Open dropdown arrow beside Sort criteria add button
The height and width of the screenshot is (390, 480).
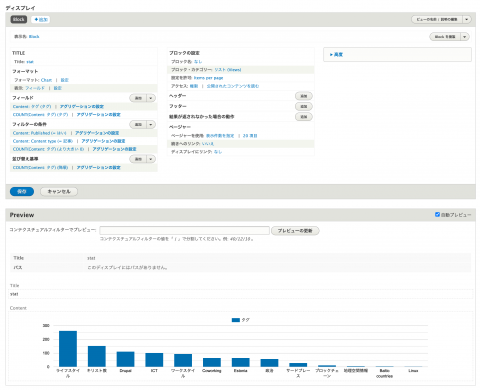[151, 159]
